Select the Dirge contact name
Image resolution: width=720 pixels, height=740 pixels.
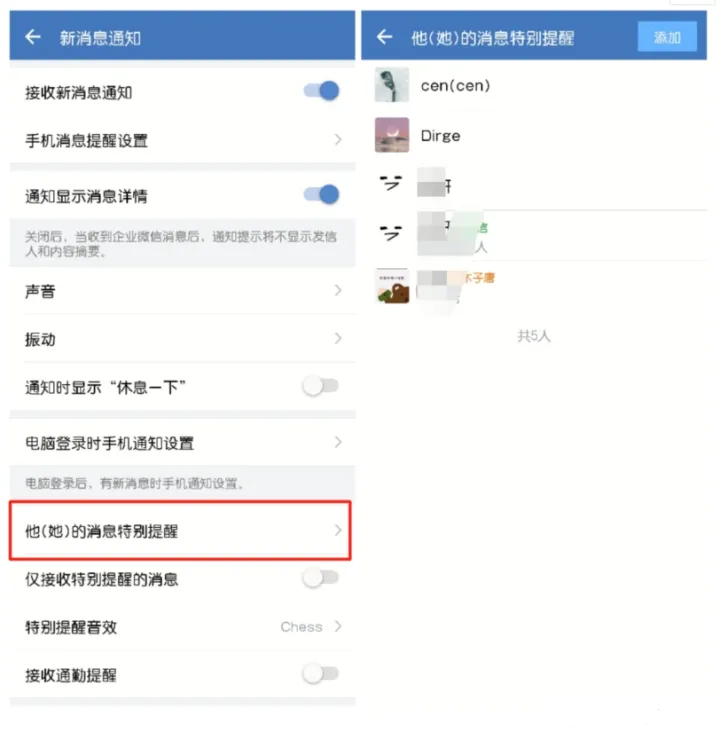[x=440, y=136]
